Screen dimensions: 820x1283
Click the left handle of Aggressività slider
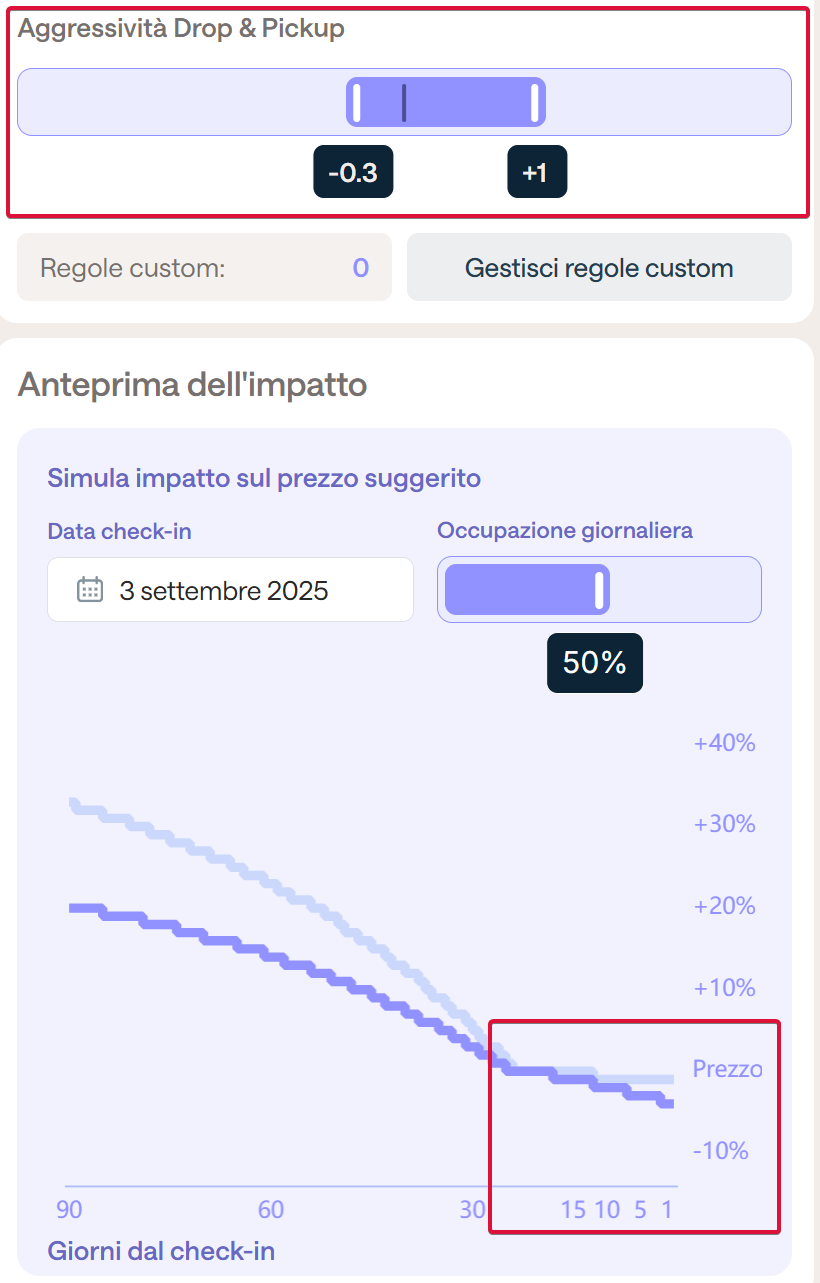(x=357, y=103)
